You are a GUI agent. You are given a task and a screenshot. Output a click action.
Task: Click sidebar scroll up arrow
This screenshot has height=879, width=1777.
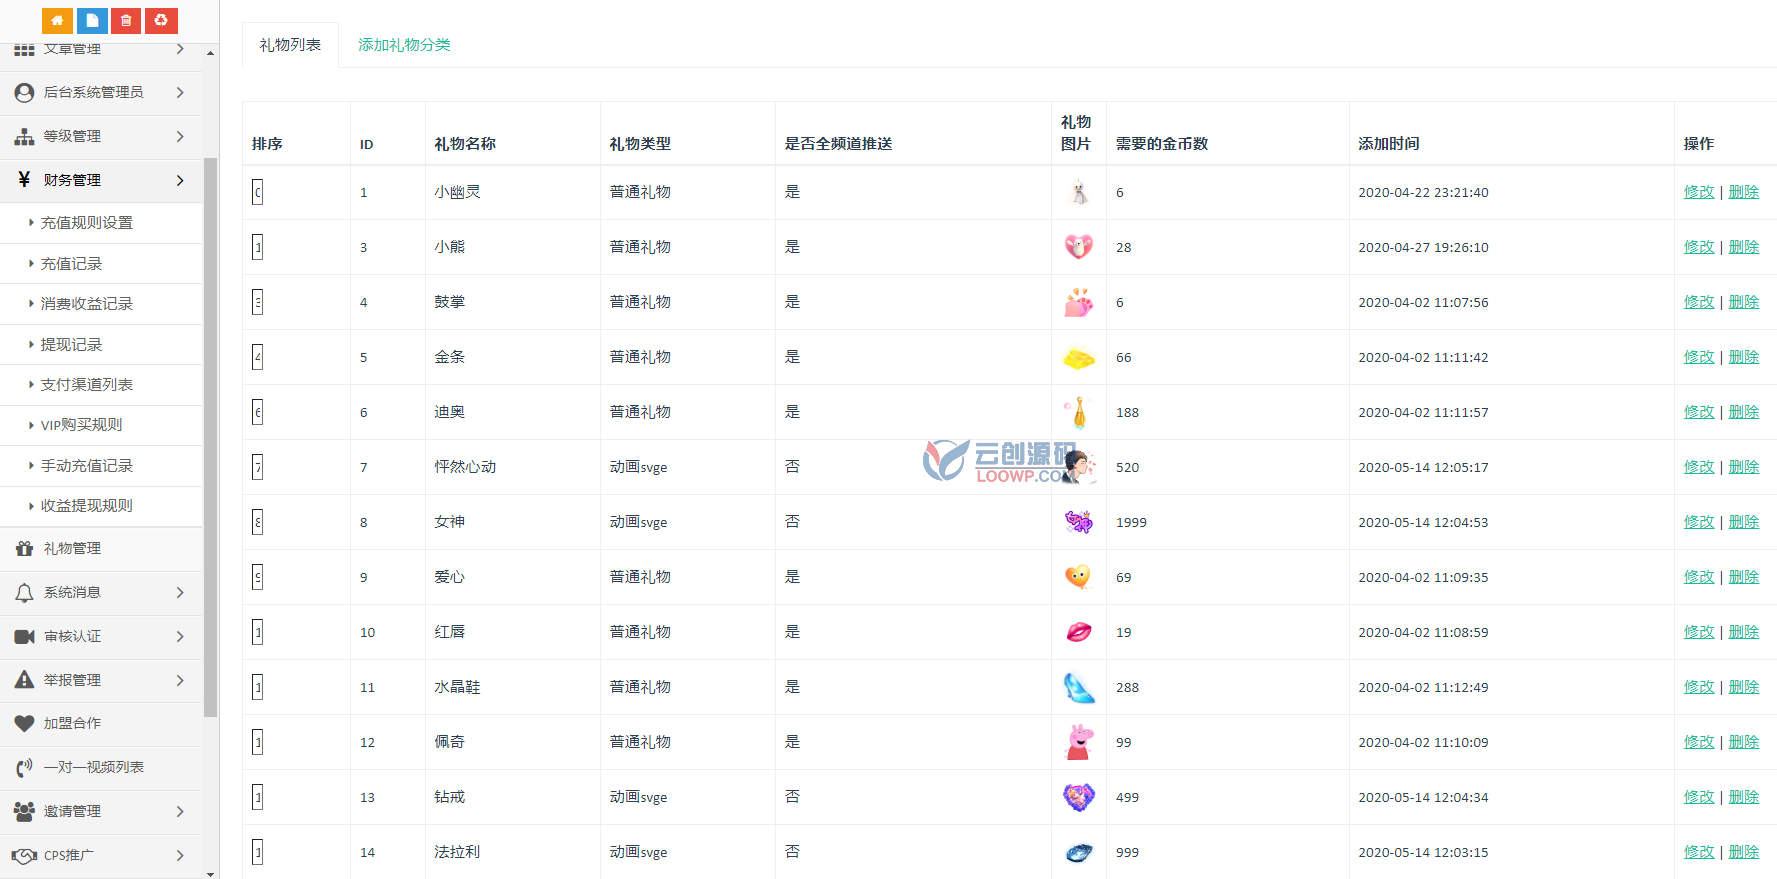(x=210, y=53)
